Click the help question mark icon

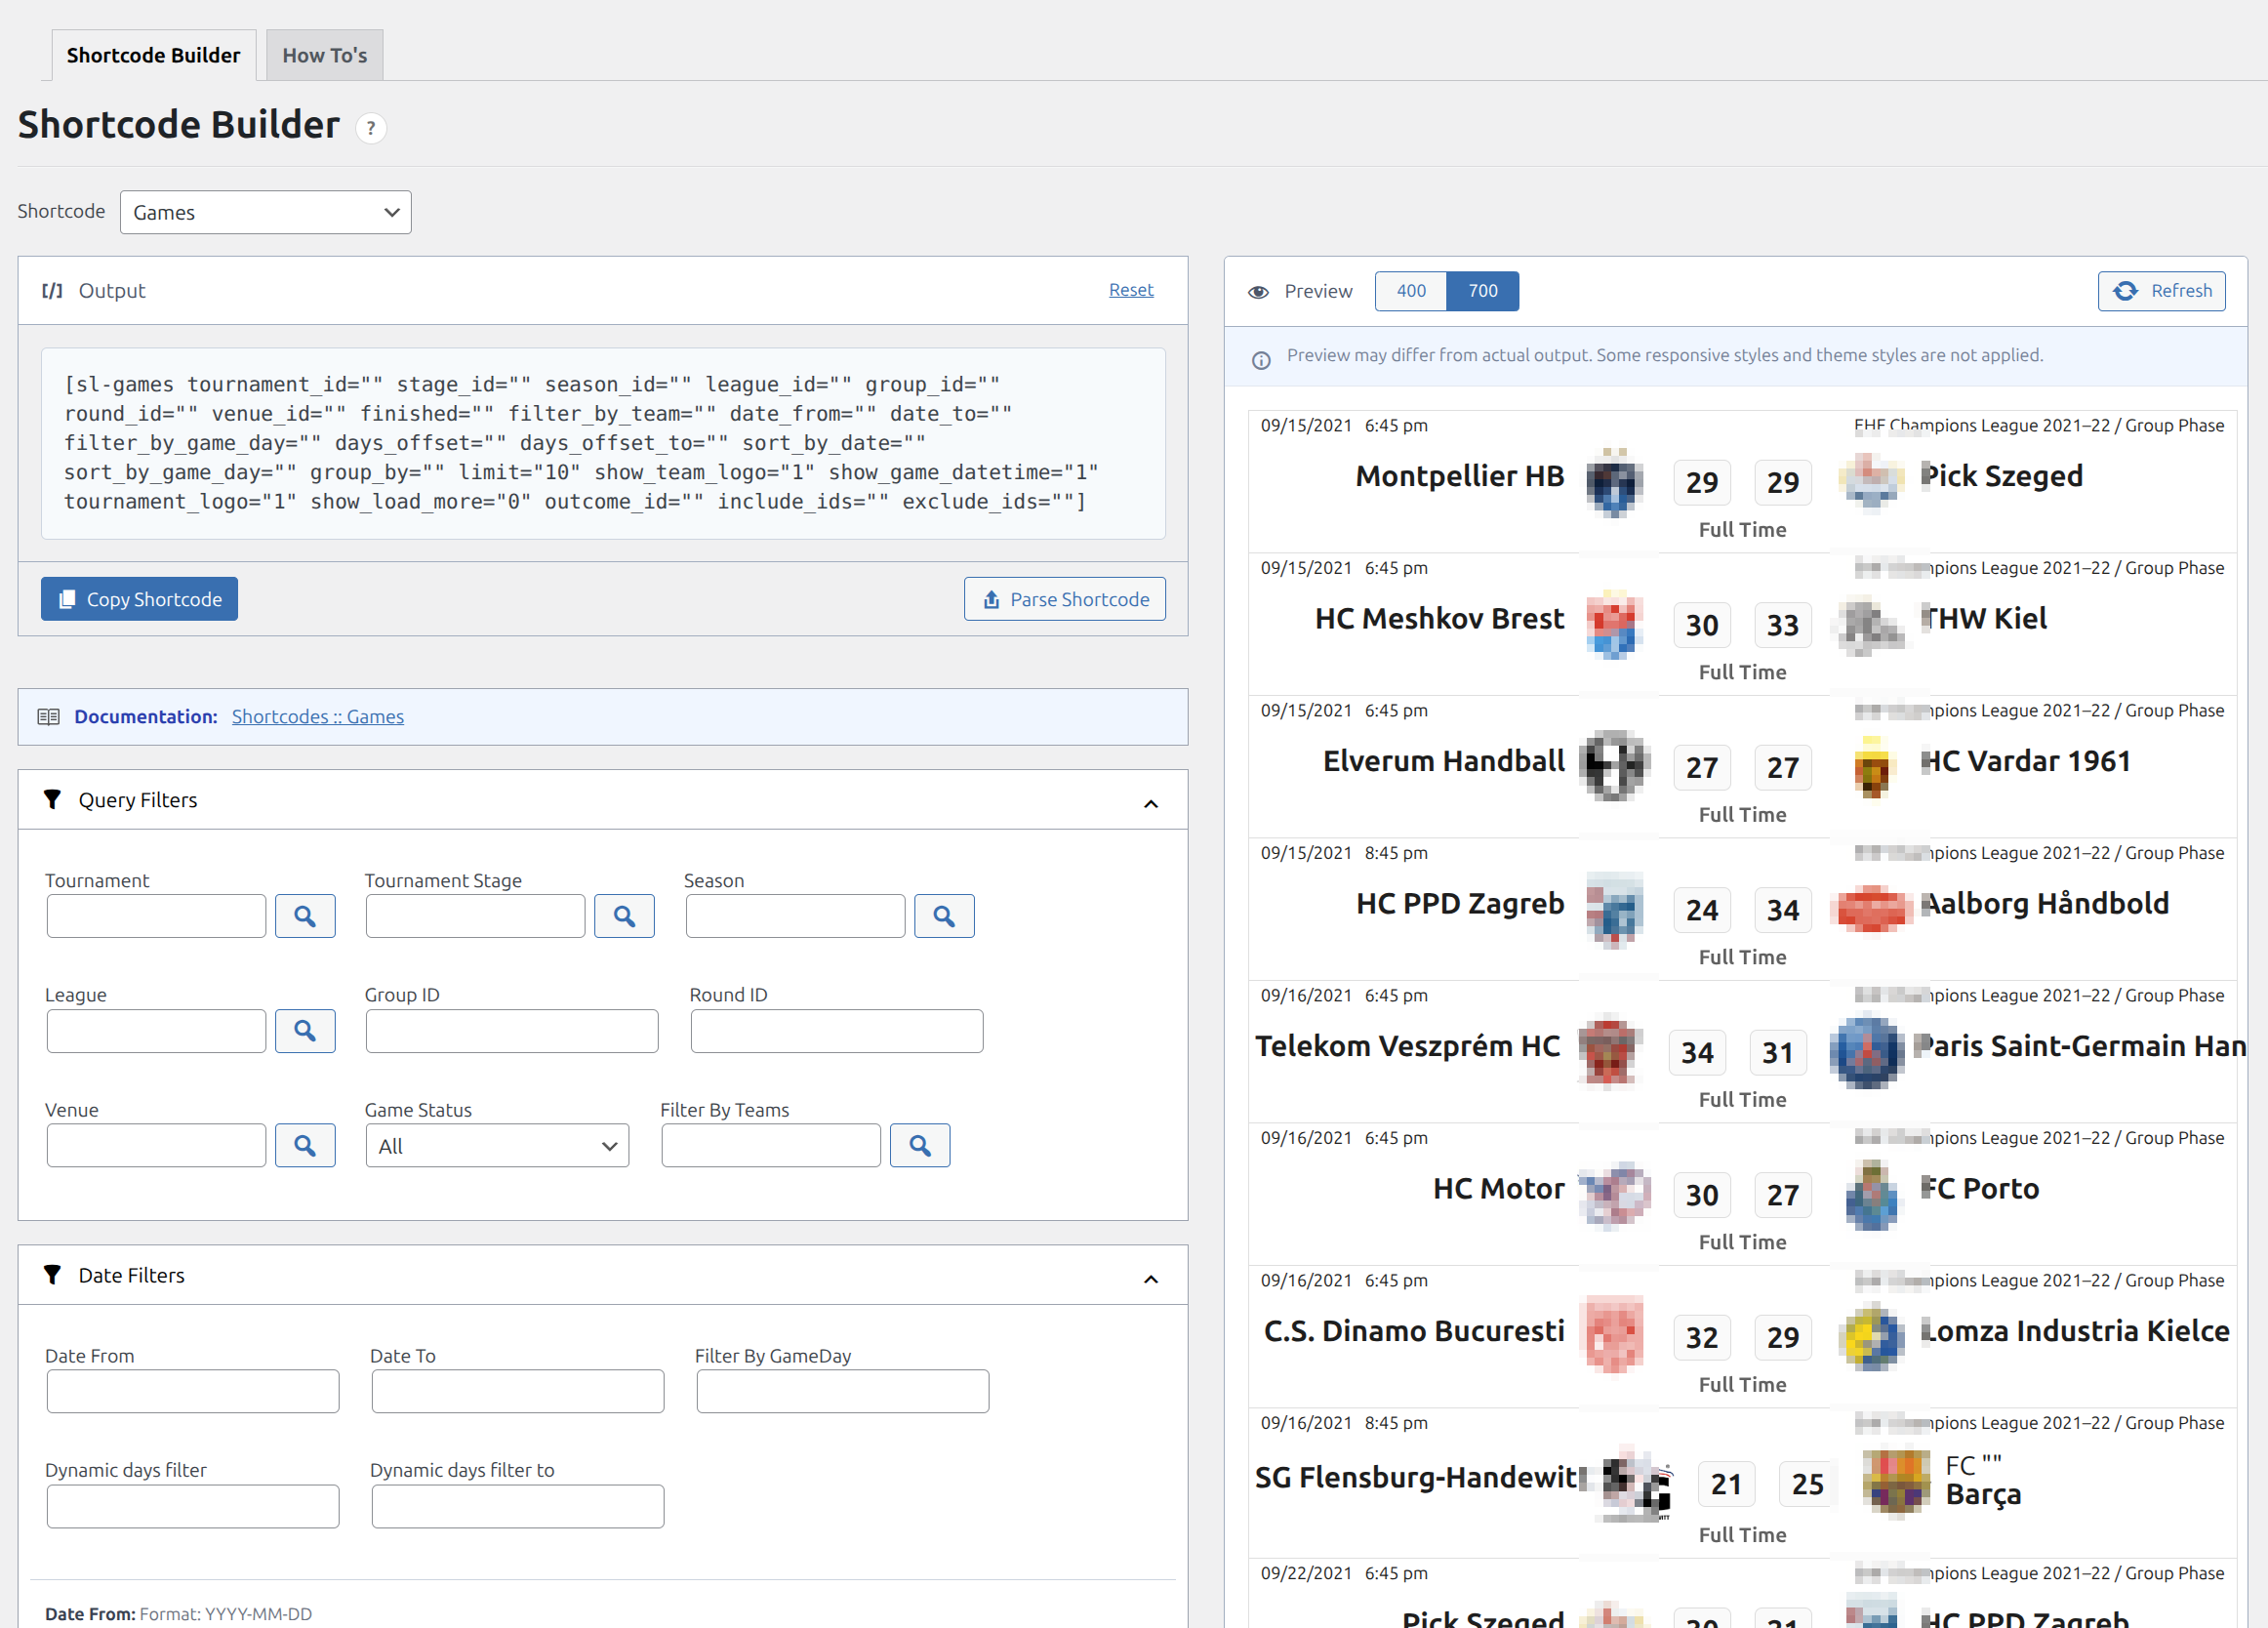(370, 128)
